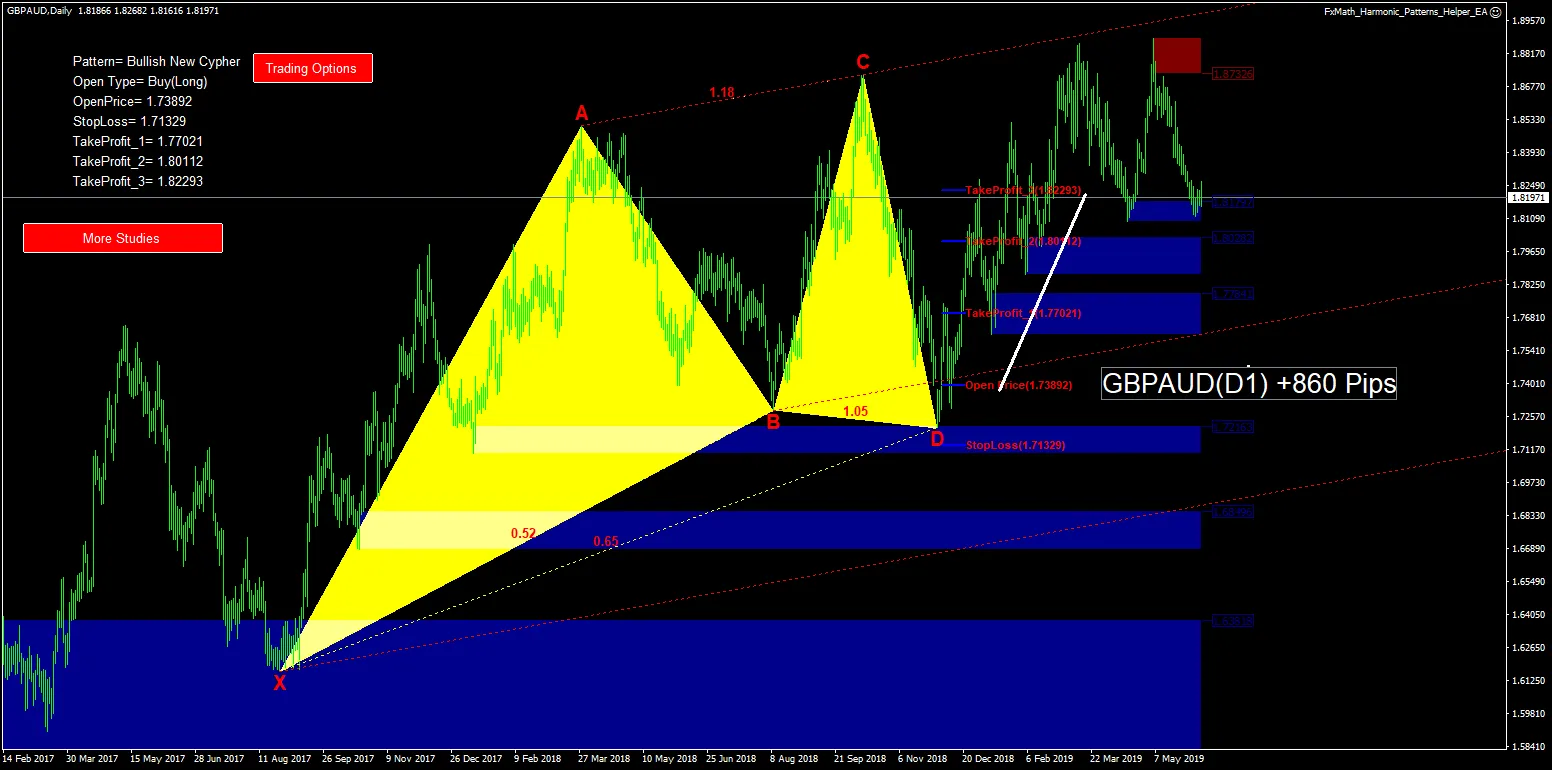Screen dimensions: 1552x770
Task: Click the StopLoss(1.71329) level label
Action: 1016,445
